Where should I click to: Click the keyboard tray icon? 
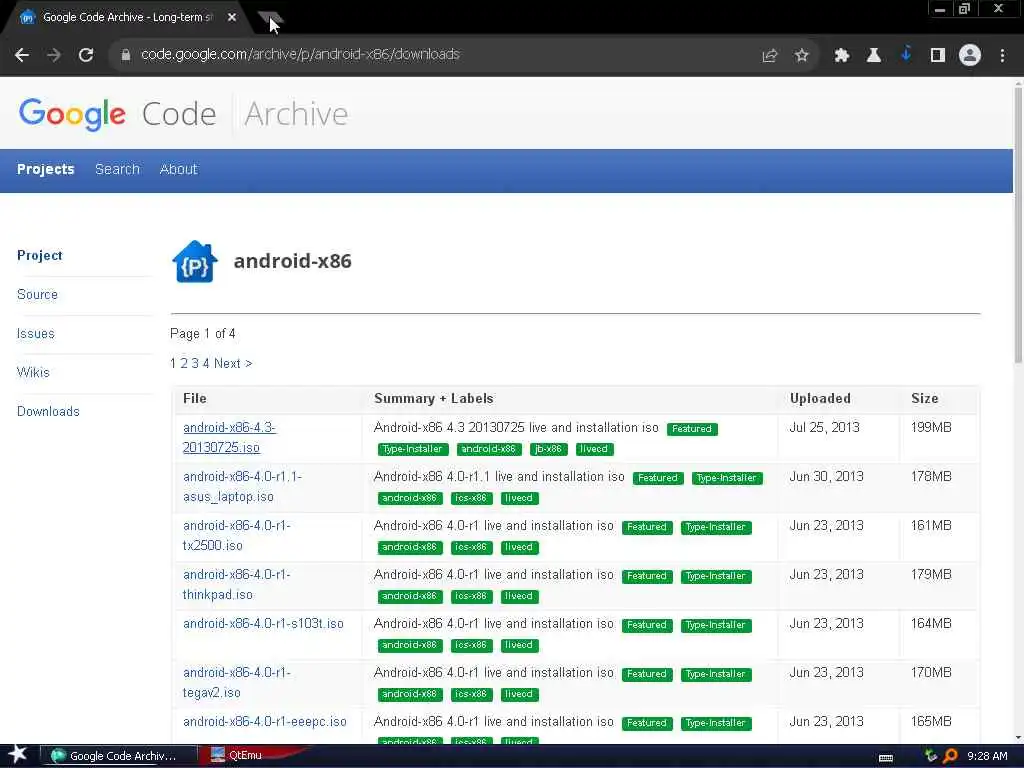[x=886, y=758]
